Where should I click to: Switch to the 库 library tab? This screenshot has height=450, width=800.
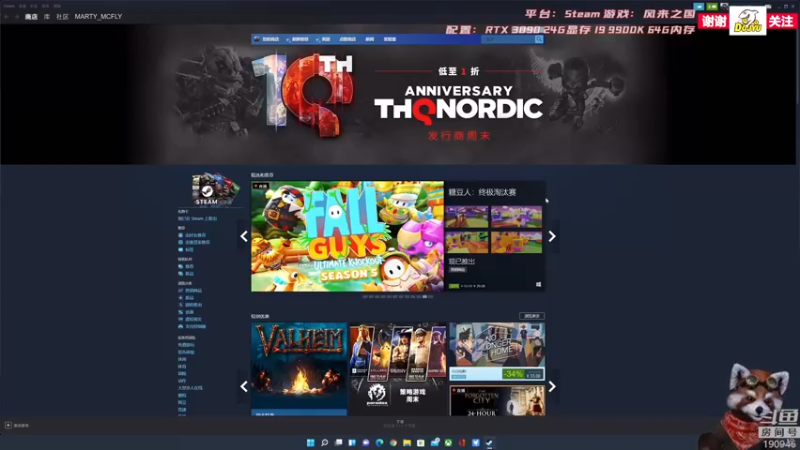pyautogui.click(x=47, y=17)
